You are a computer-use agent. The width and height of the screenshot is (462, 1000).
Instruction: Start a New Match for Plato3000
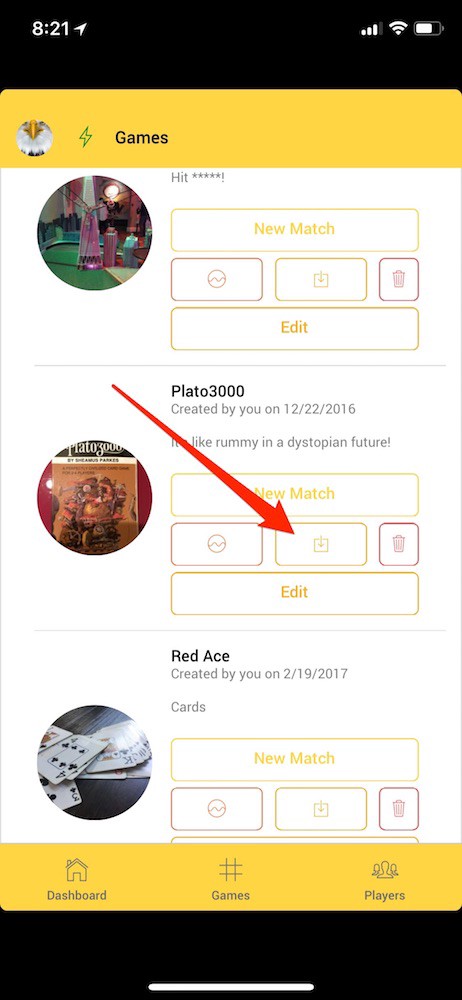pyautogui.click(x=295, y=494)
